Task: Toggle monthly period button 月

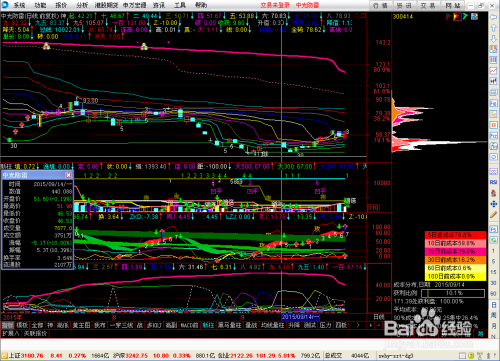Action: (494, 326)
